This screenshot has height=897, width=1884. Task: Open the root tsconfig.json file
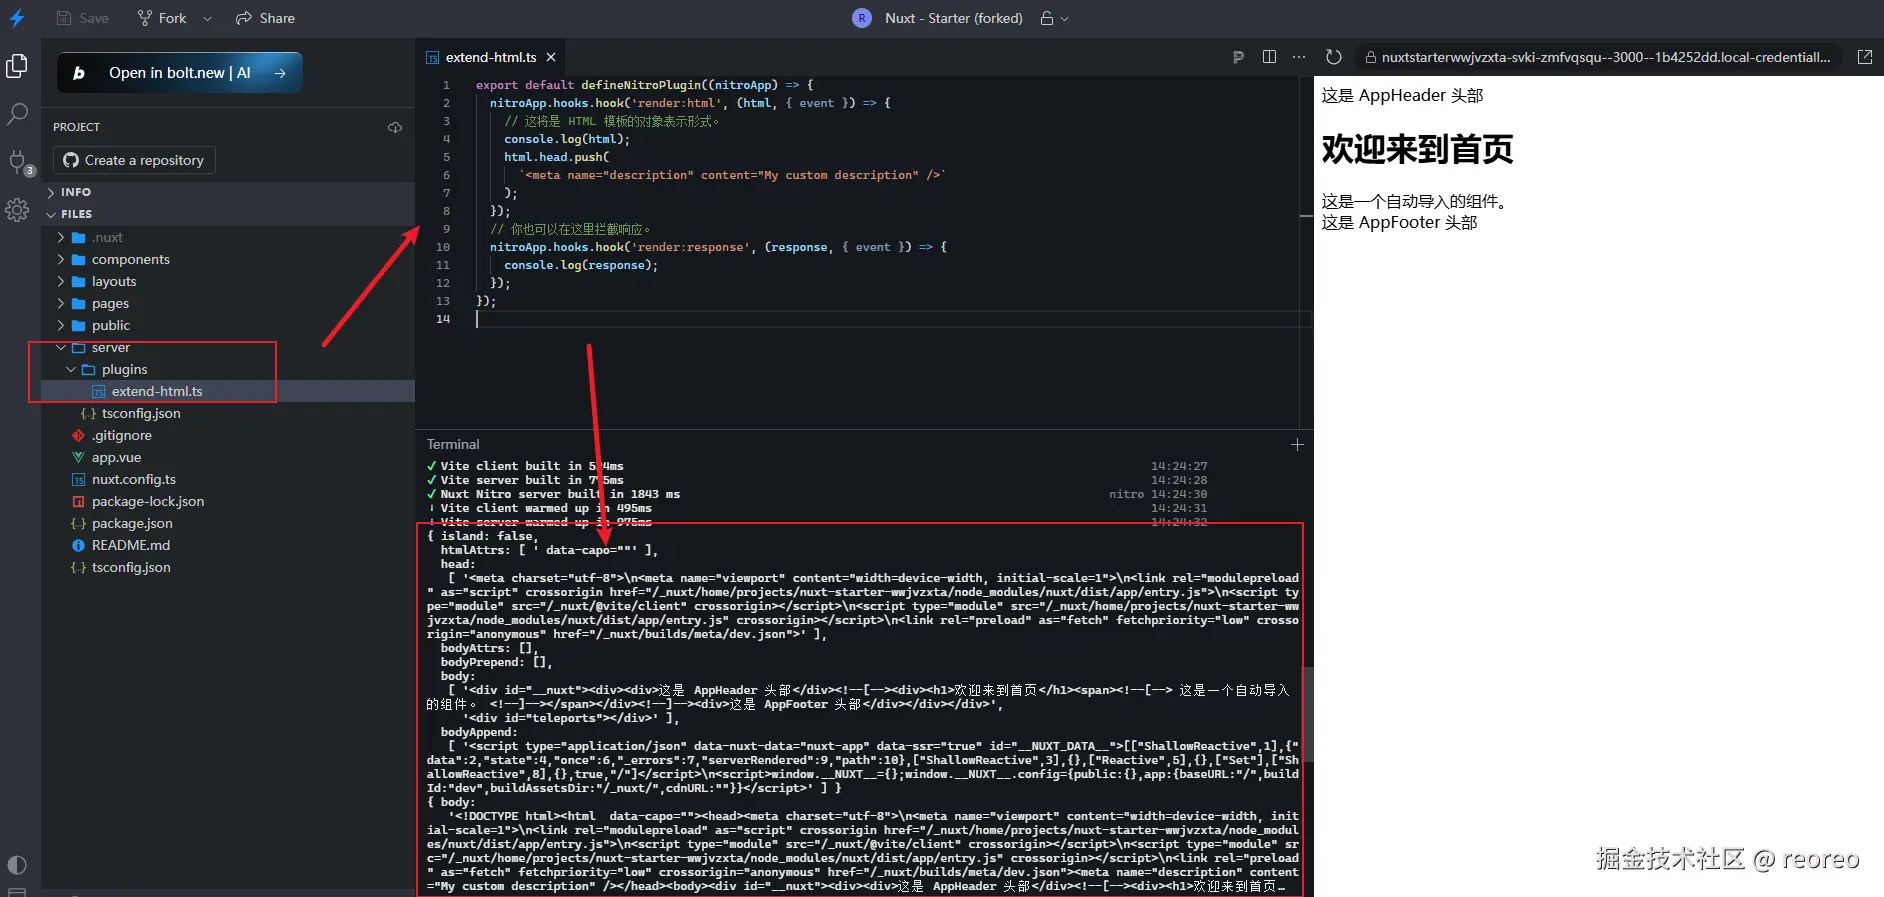tap(228, 567)
